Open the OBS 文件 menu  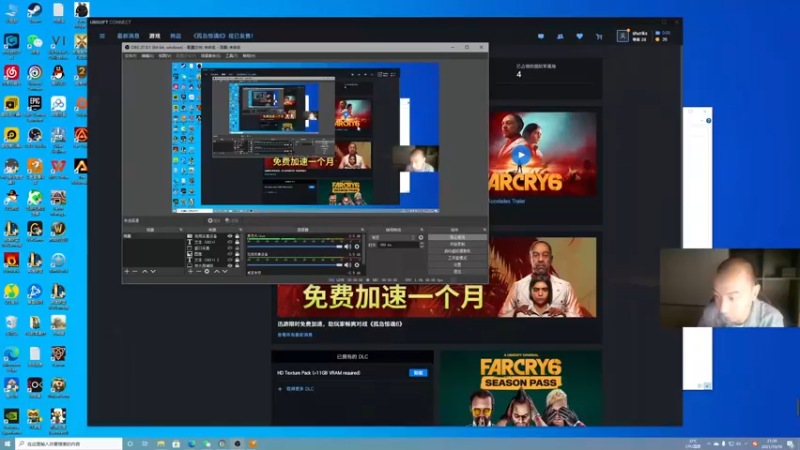(131, 56)
